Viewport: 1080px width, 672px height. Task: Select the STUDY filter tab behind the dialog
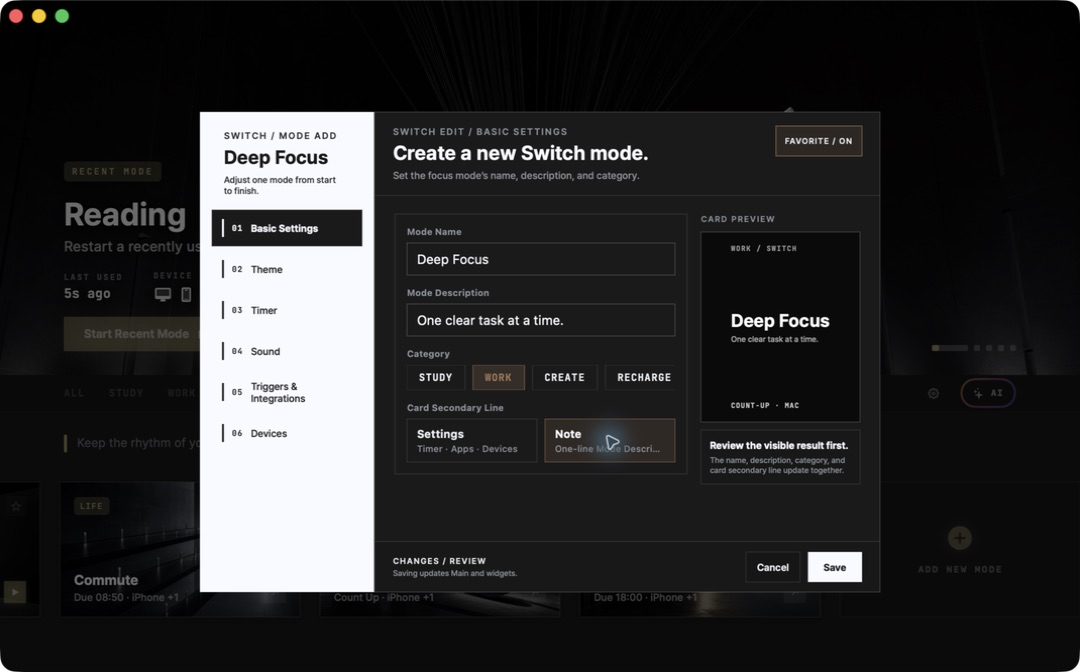(x=126, y=393)
